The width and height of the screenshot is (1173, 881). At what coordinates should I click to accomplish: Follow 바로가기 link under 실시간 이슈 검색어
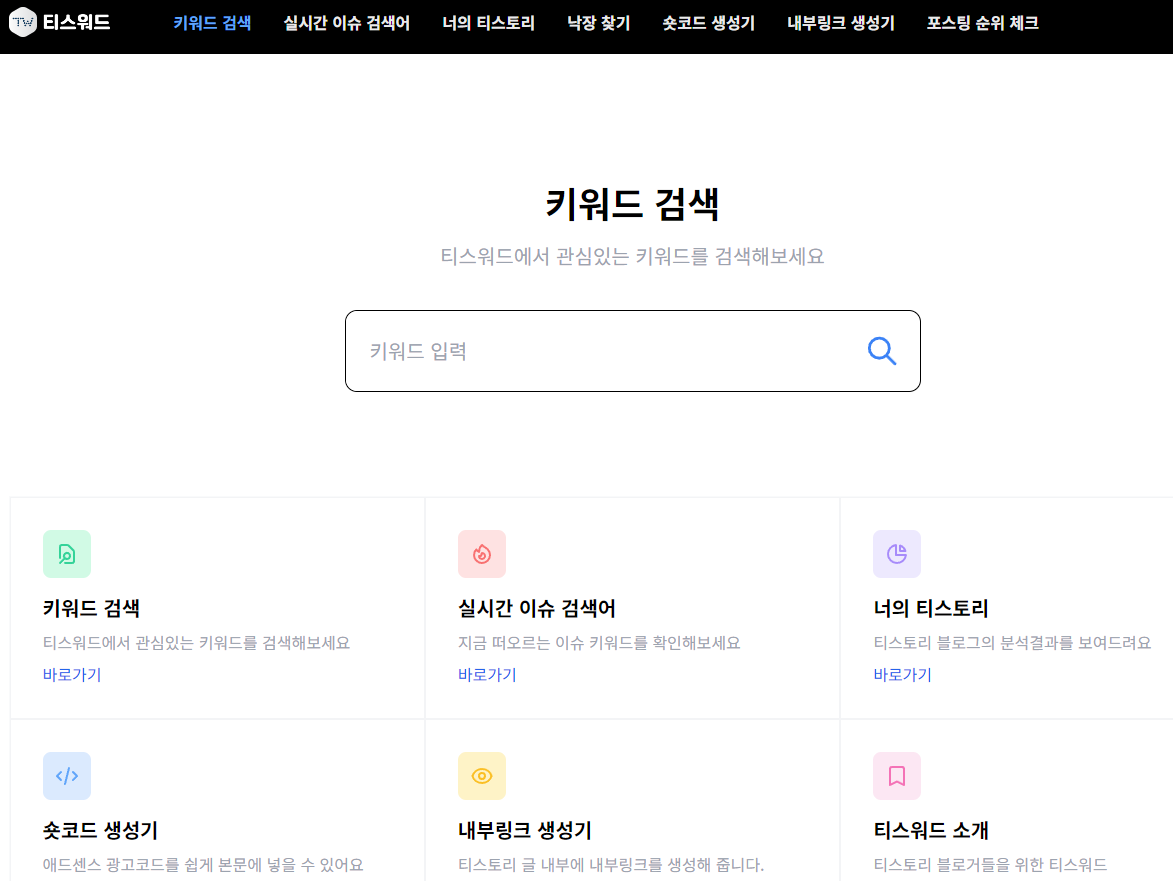click(x=487, y=675)
